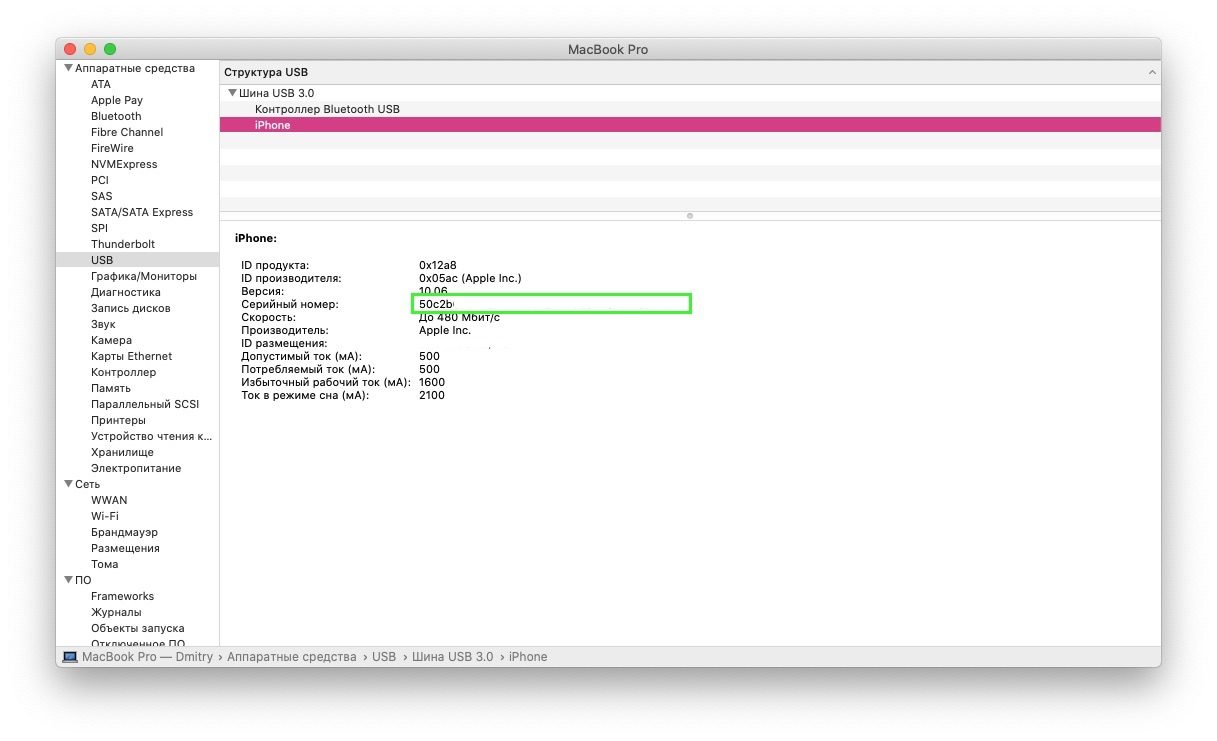Open Карты Ethernet section

pyautogui.click(x=131, y=356)
